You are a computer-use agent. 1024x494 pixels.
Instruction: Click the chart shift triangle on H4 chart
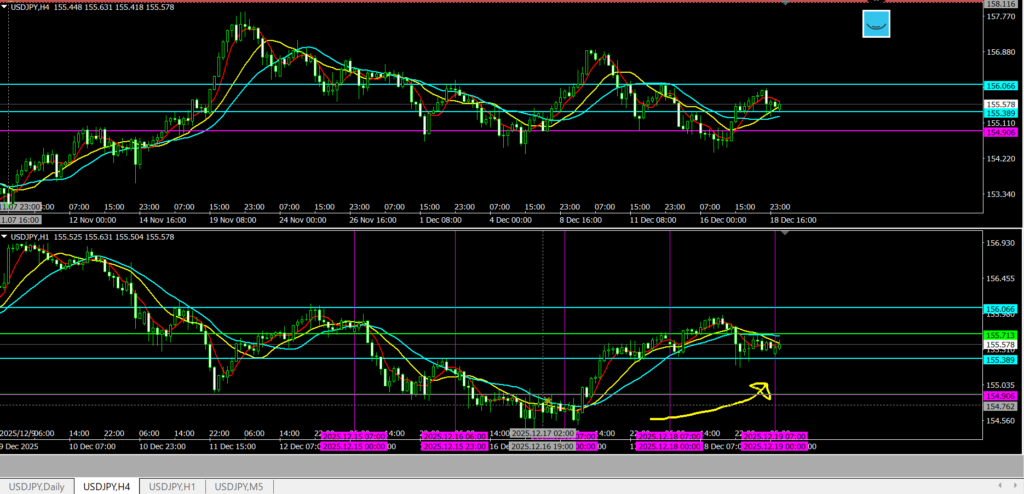[785, 5]
